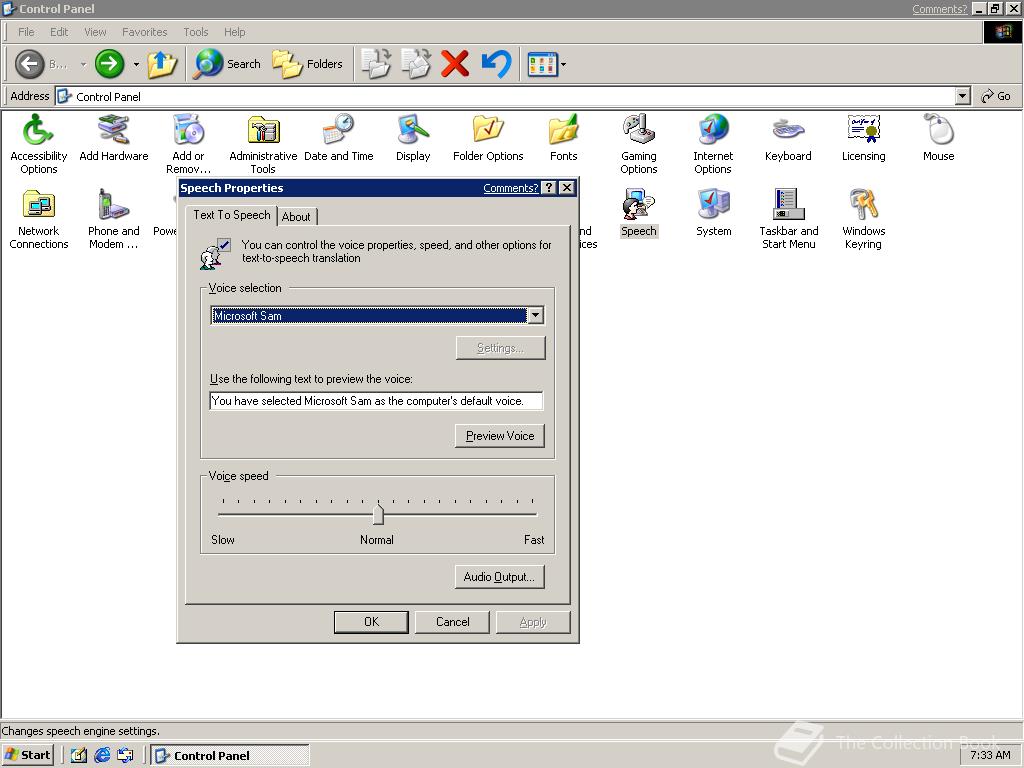Open the Start menu
This screenshot has height=768, width=1024.
coord(27,755)
